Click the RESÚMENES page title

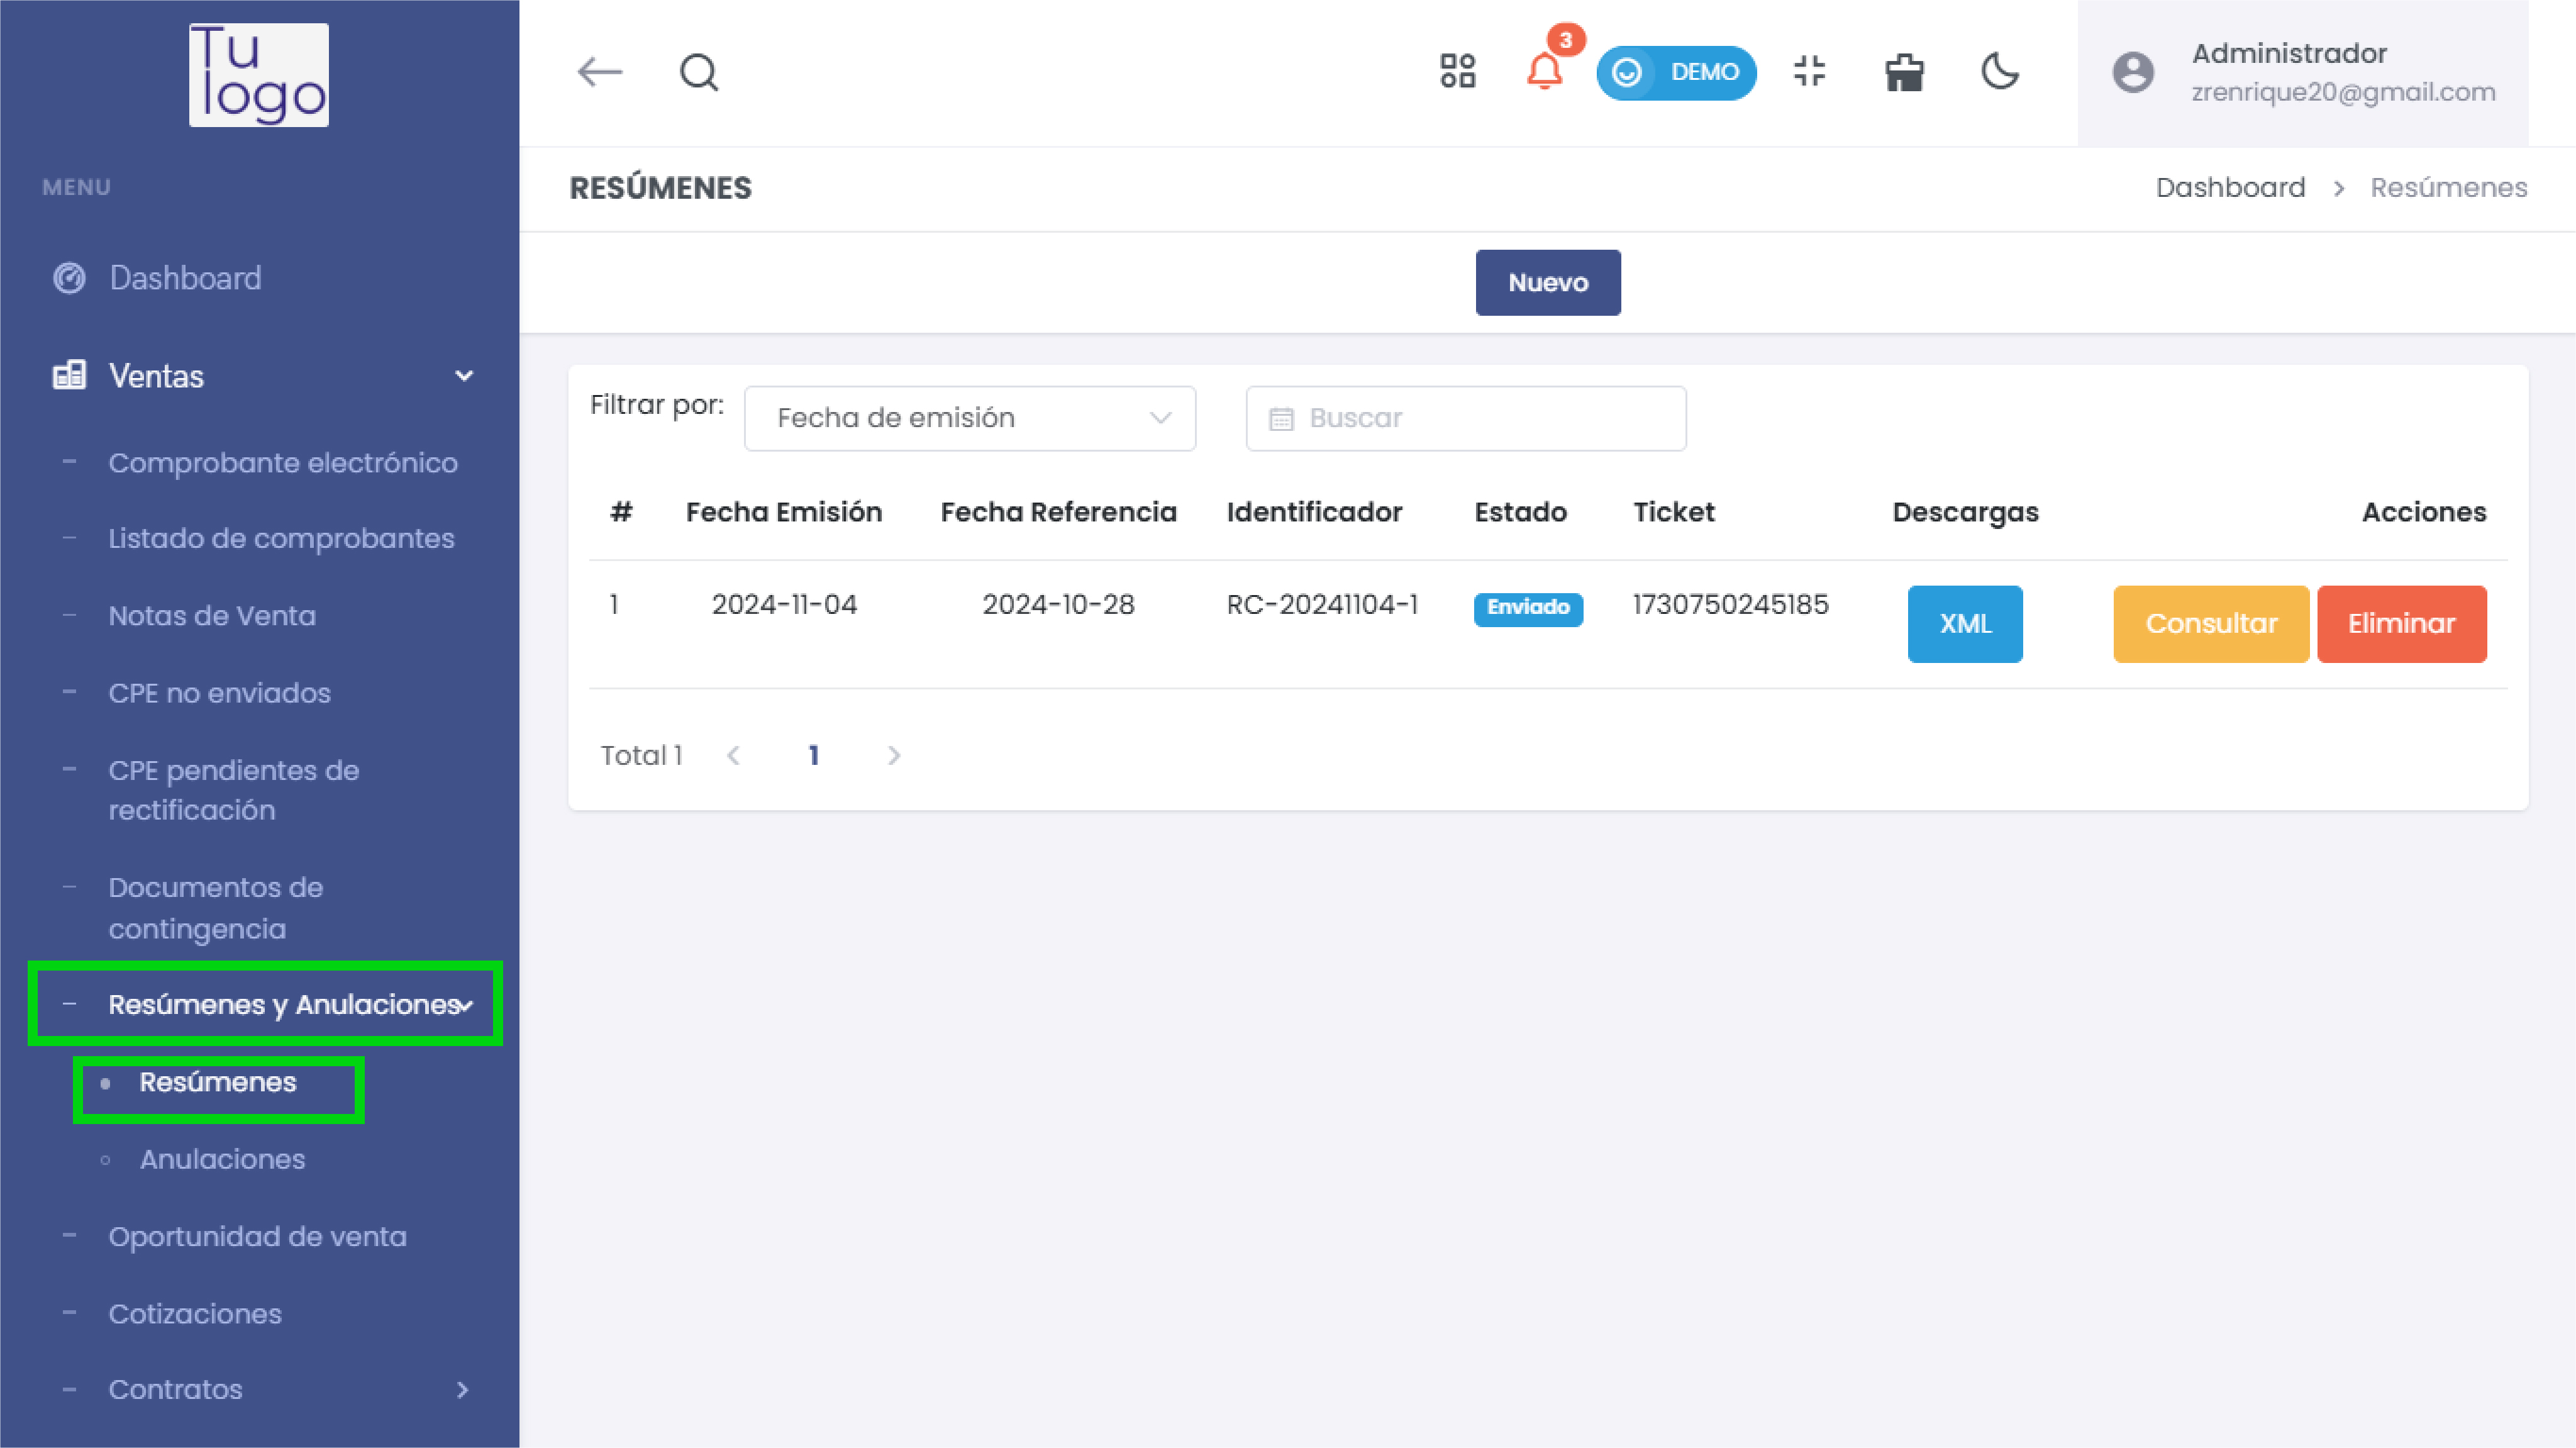coord(660,188)
